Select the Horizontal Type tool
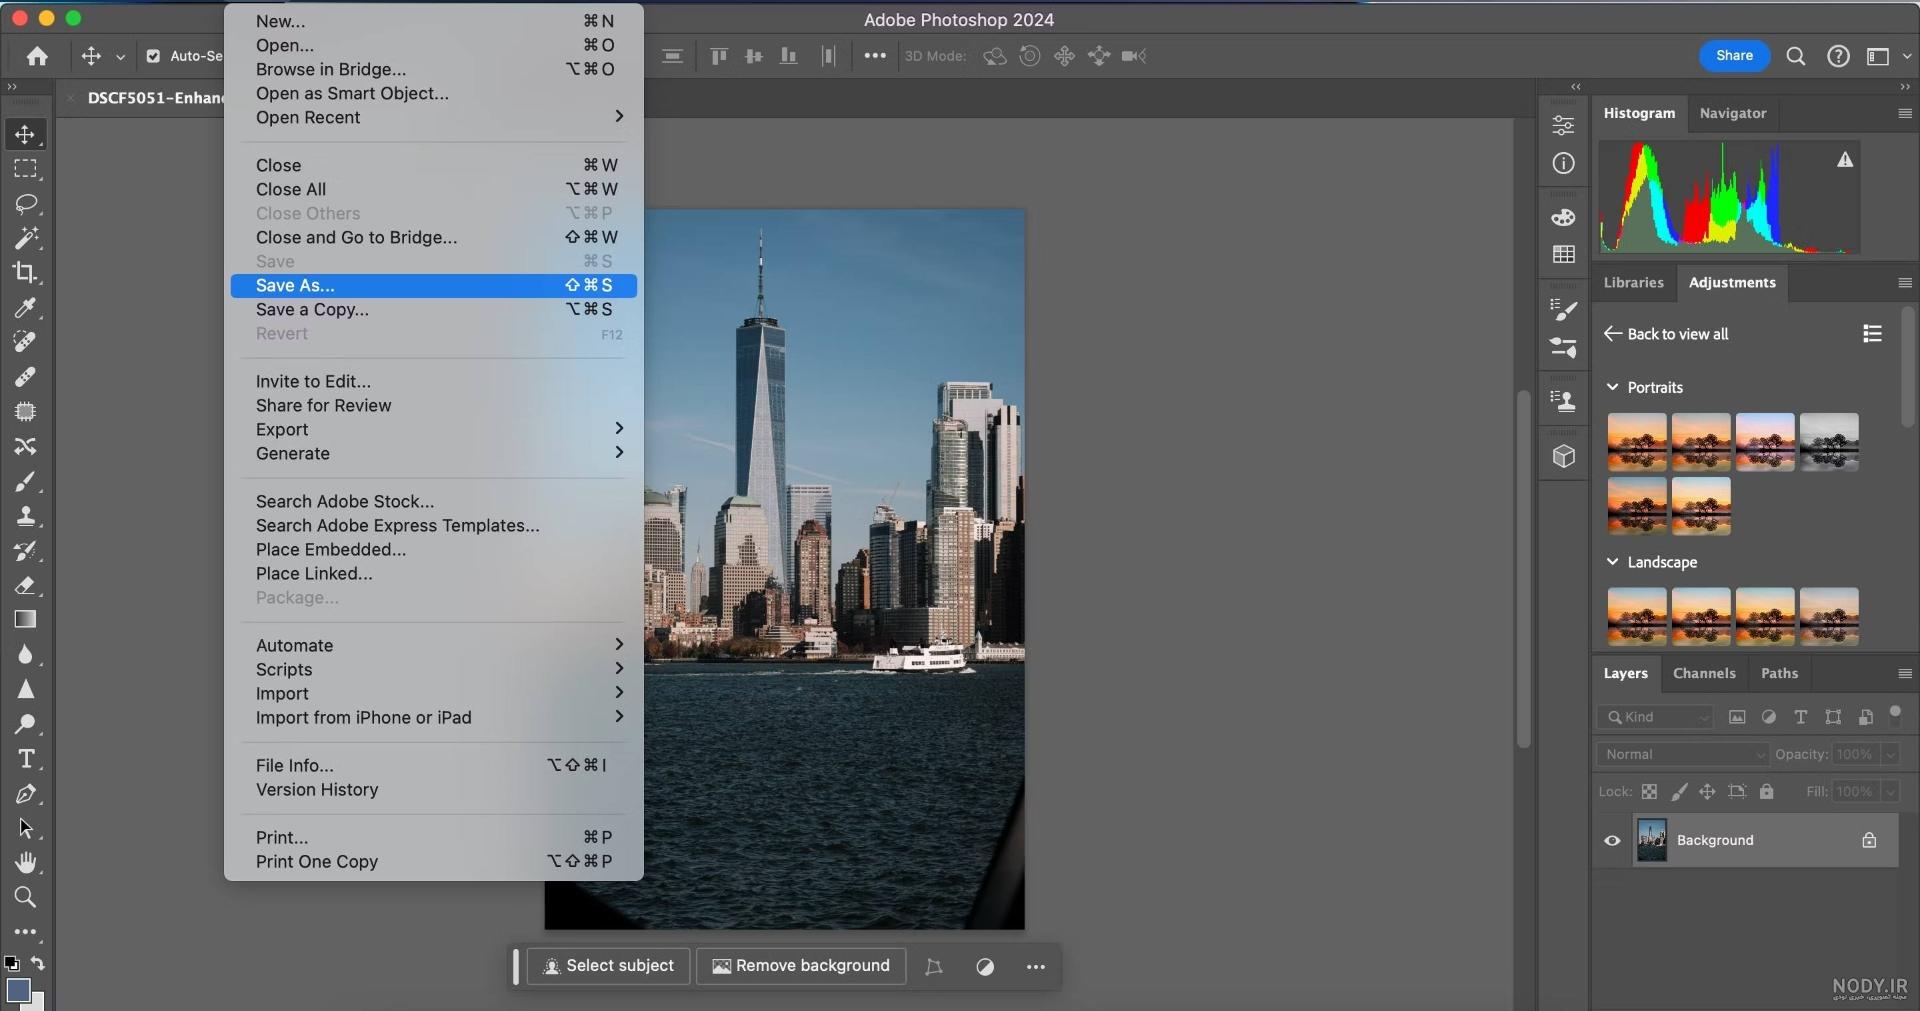The height and width of the screenshot is (1011, 1920). tap(26, 759)
